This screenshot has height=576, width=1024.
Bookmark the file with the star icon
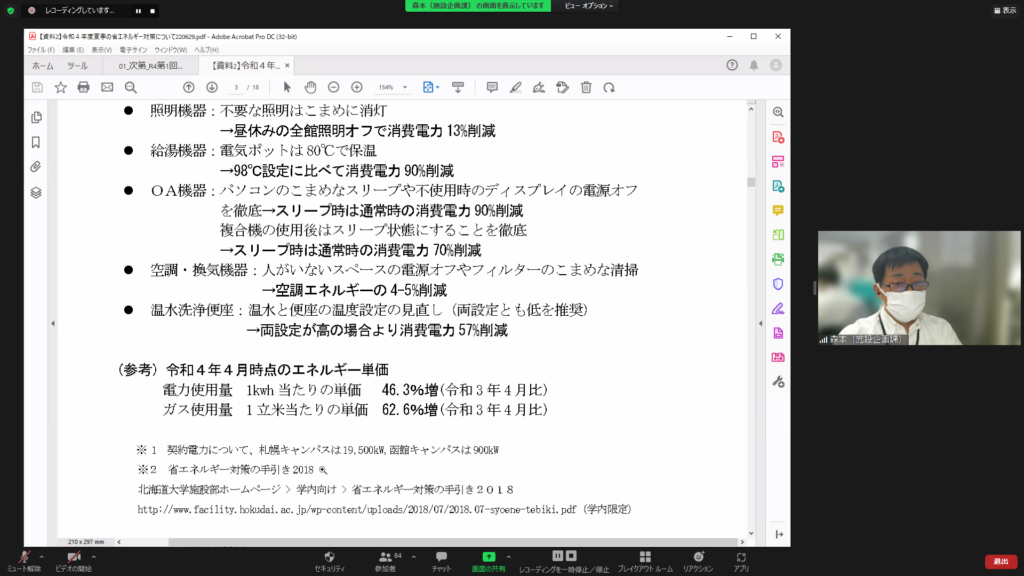tap(60, 87)
